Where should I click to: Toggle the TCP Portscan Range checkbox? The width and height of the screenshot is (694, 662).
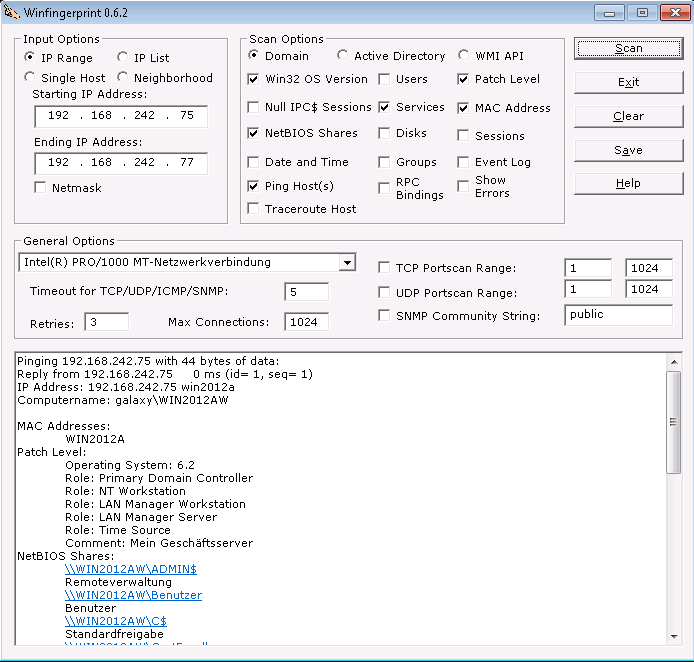(385, 268)
